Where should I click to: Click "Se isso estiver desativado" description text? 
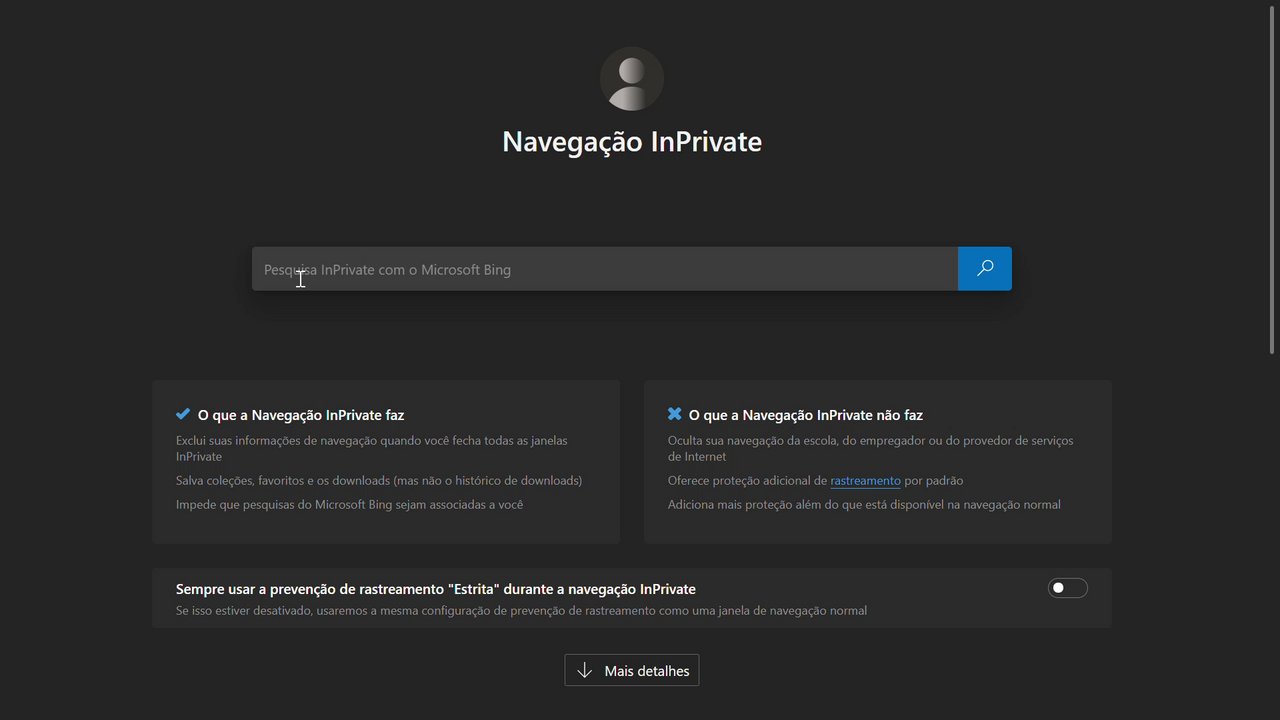(521, 610)
